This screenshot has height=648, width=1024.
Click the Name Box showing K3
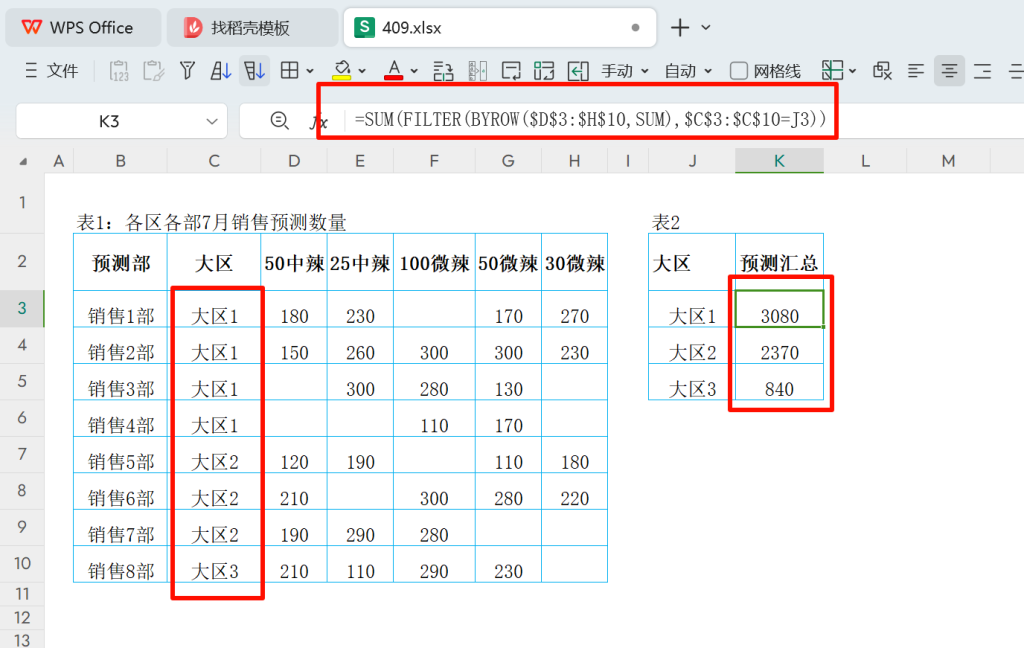(x=108, y=122)
